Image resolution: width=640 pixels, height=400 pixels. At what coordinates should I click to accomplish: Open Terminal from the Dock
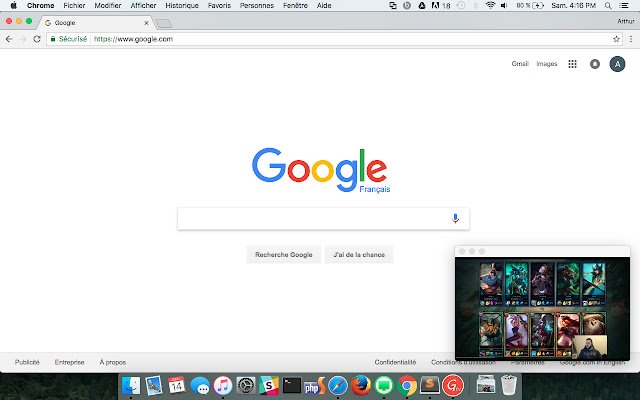click(x=292, y=385)
